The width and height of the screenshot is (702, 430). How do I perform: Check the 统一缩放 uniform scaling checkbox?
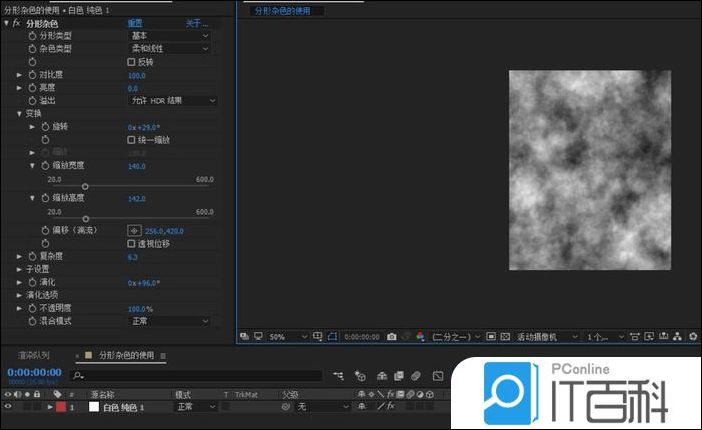(131, 140)
